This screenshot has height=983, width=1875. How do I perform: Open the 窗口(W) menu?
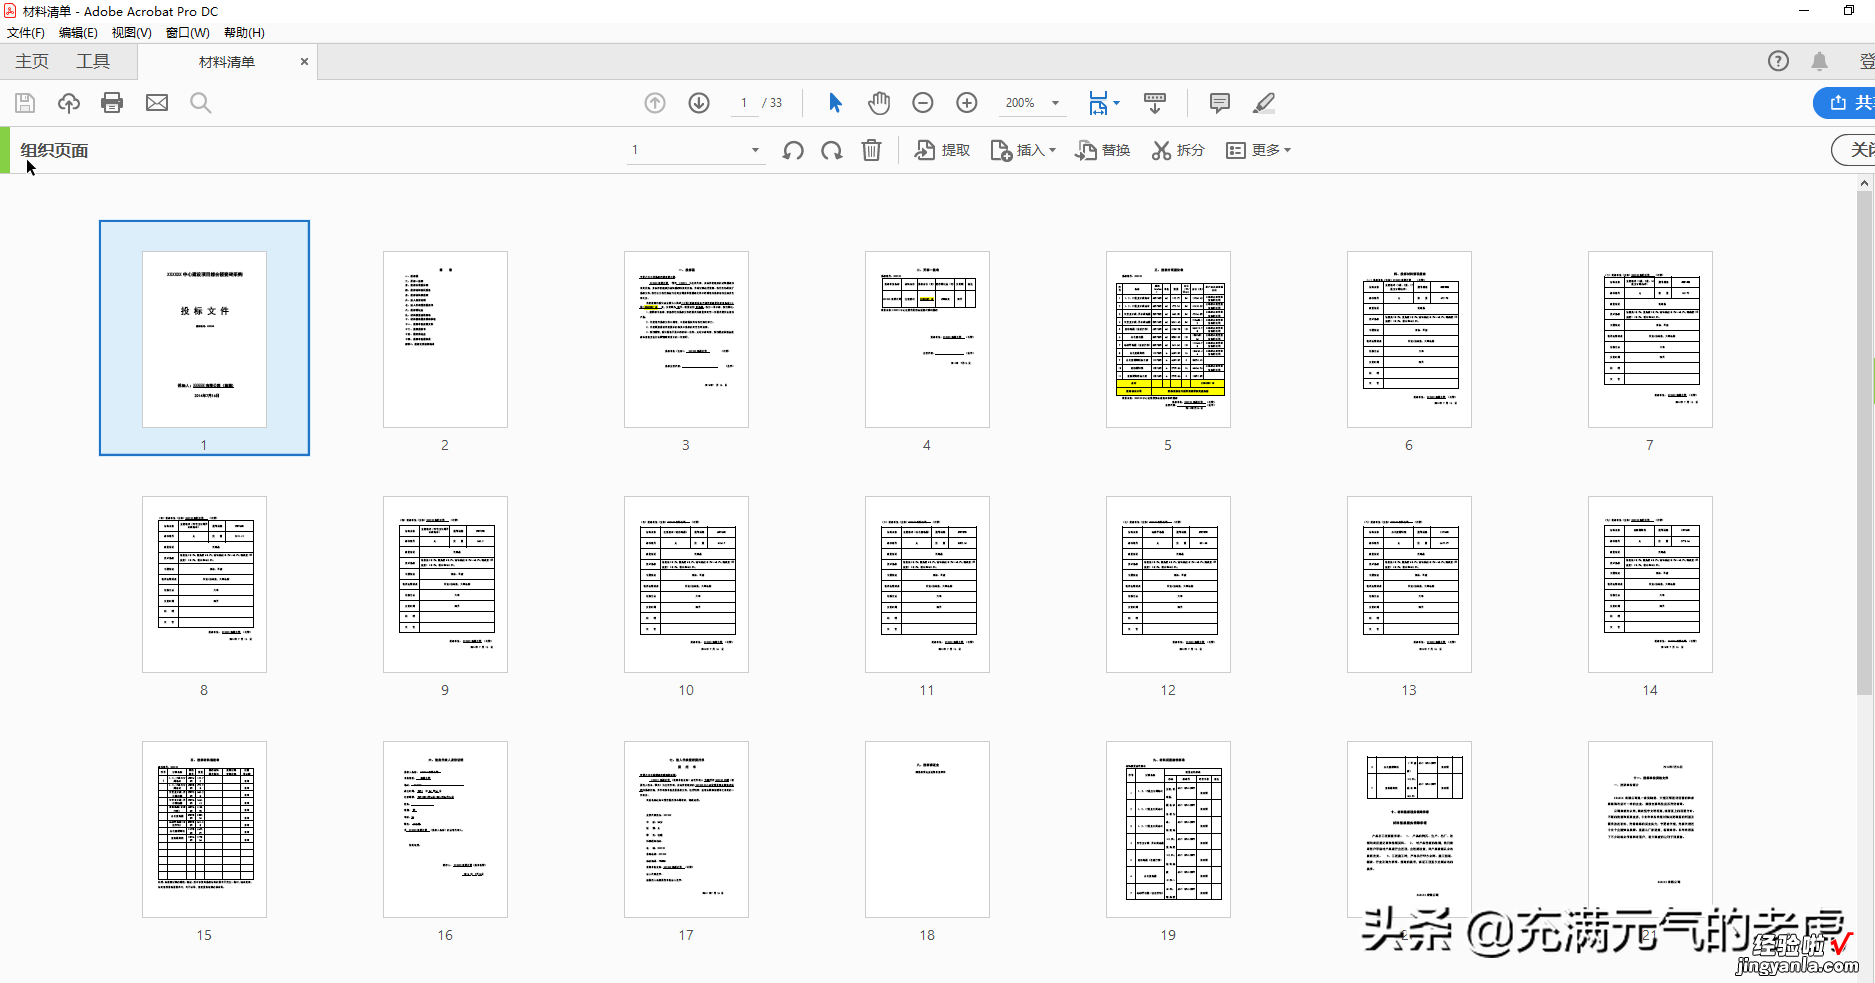187,33
